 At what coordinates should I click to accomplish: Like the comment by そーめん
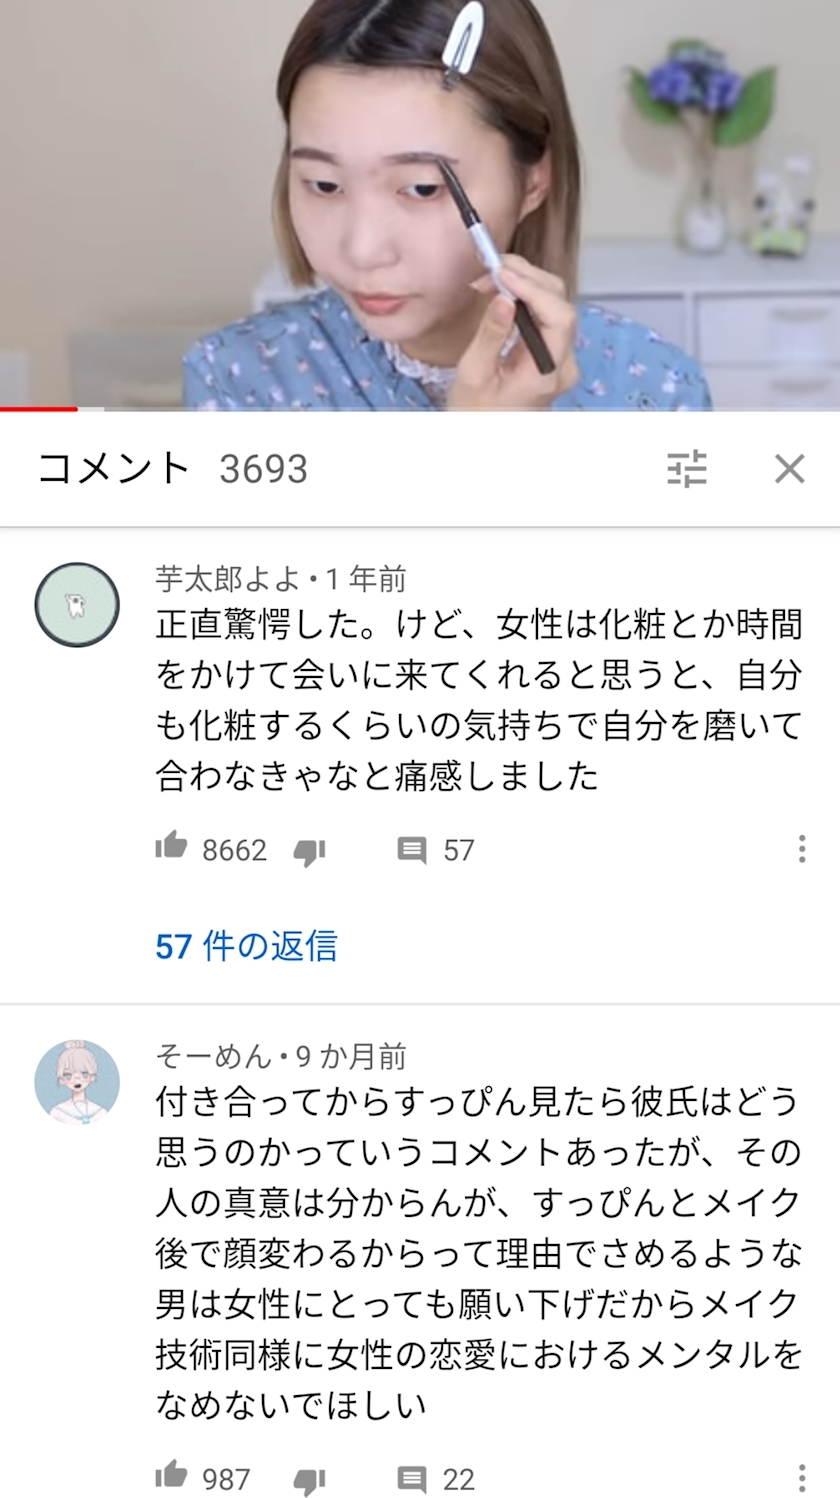point(171,1476)
